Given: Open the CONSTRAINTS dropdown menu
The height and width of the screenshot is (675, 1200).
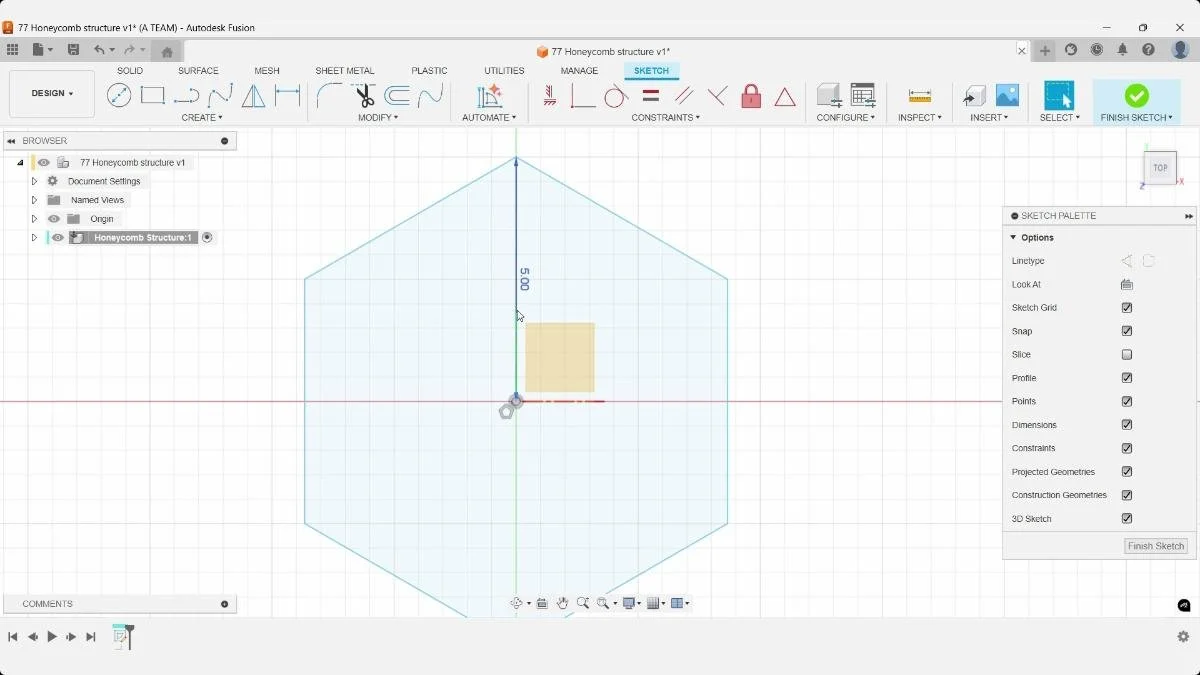Looking at the screenshot, I should pos(665,118).
